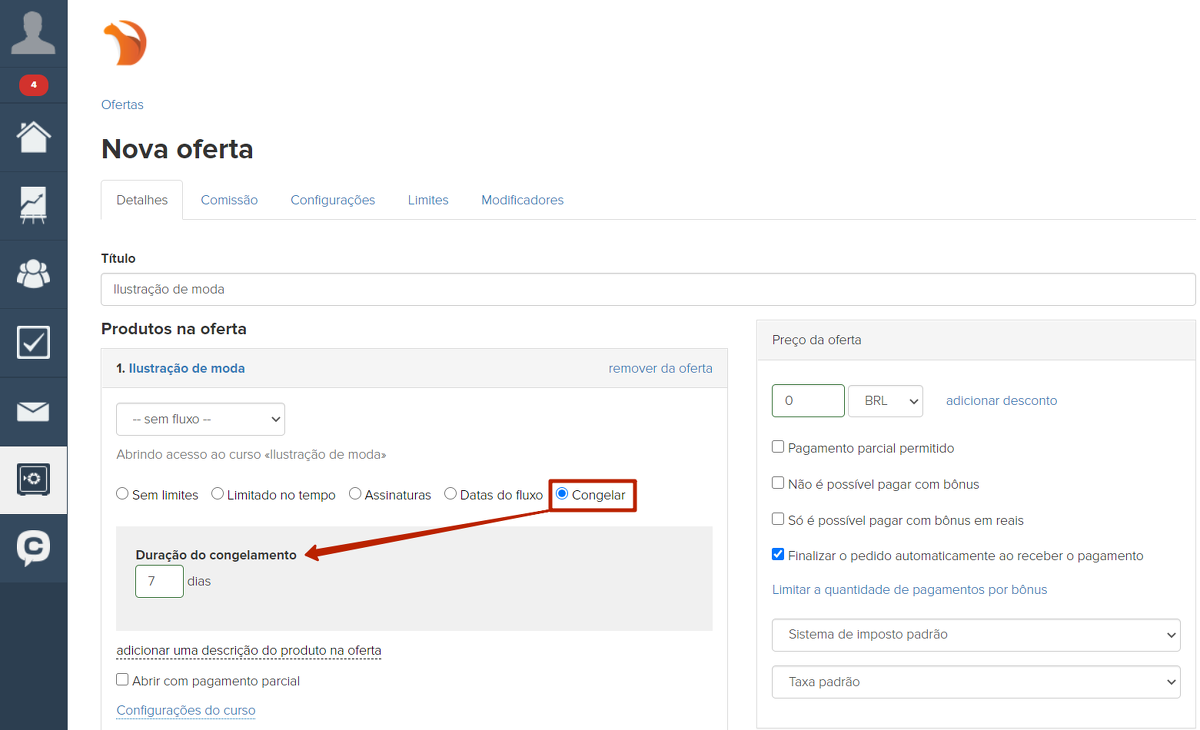Open the chat bubble icon in sidebar
Image resolution: width=1200 pixels, height=730 pixels.
click(x=33, y=547)
